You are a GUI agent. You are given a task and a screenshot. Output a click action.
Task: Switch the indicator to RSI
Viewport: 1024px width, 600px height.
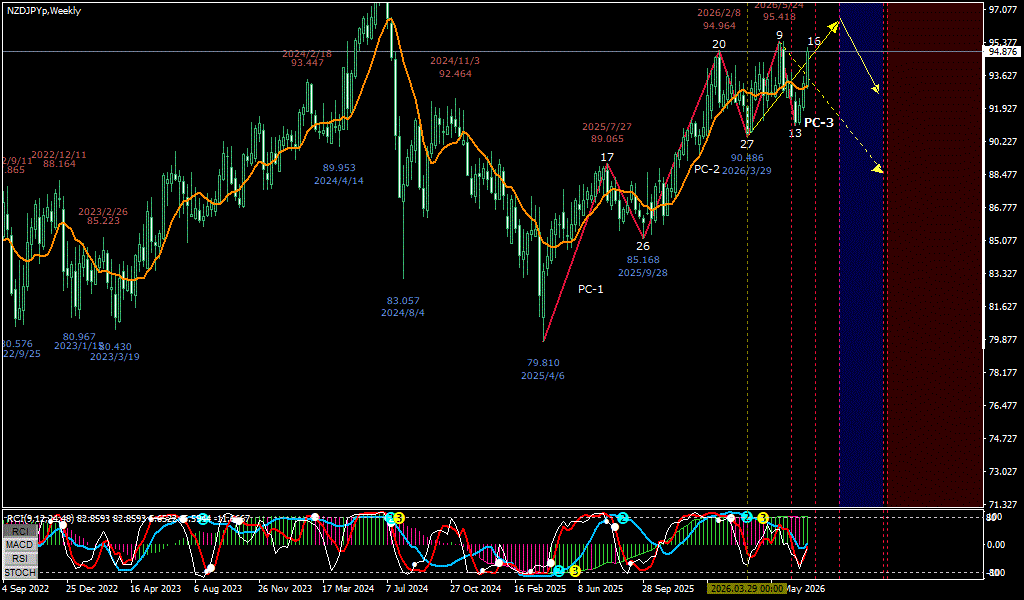point(20,558)
